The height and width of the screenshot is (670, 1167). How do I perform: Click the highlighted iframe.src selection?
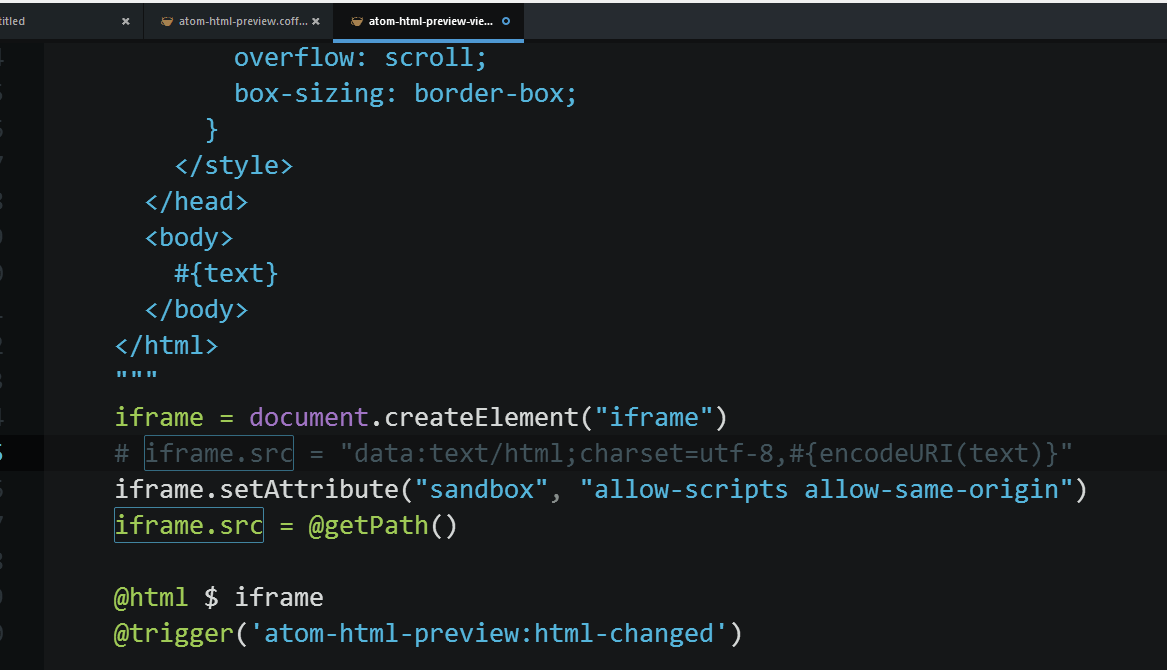[x=188, y=524]
